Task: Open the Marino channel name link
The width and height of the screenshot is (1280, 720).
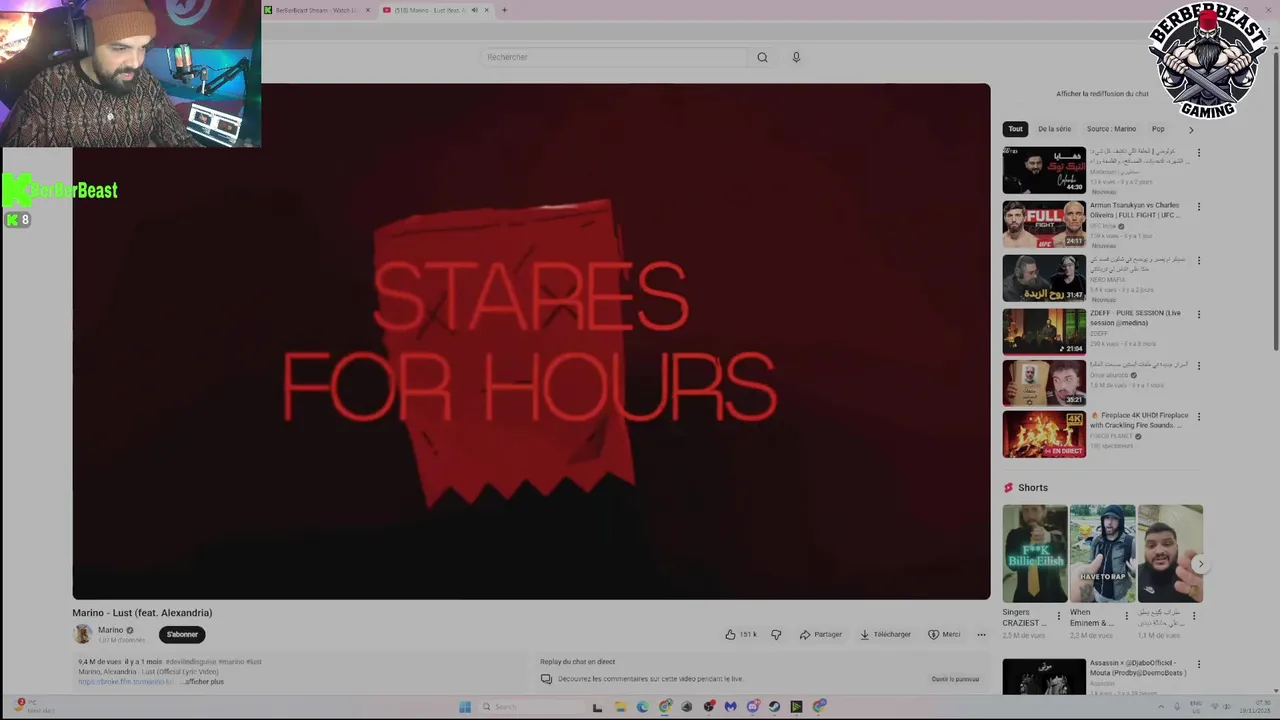Action: pyautogui.click(x=111, y=630)
